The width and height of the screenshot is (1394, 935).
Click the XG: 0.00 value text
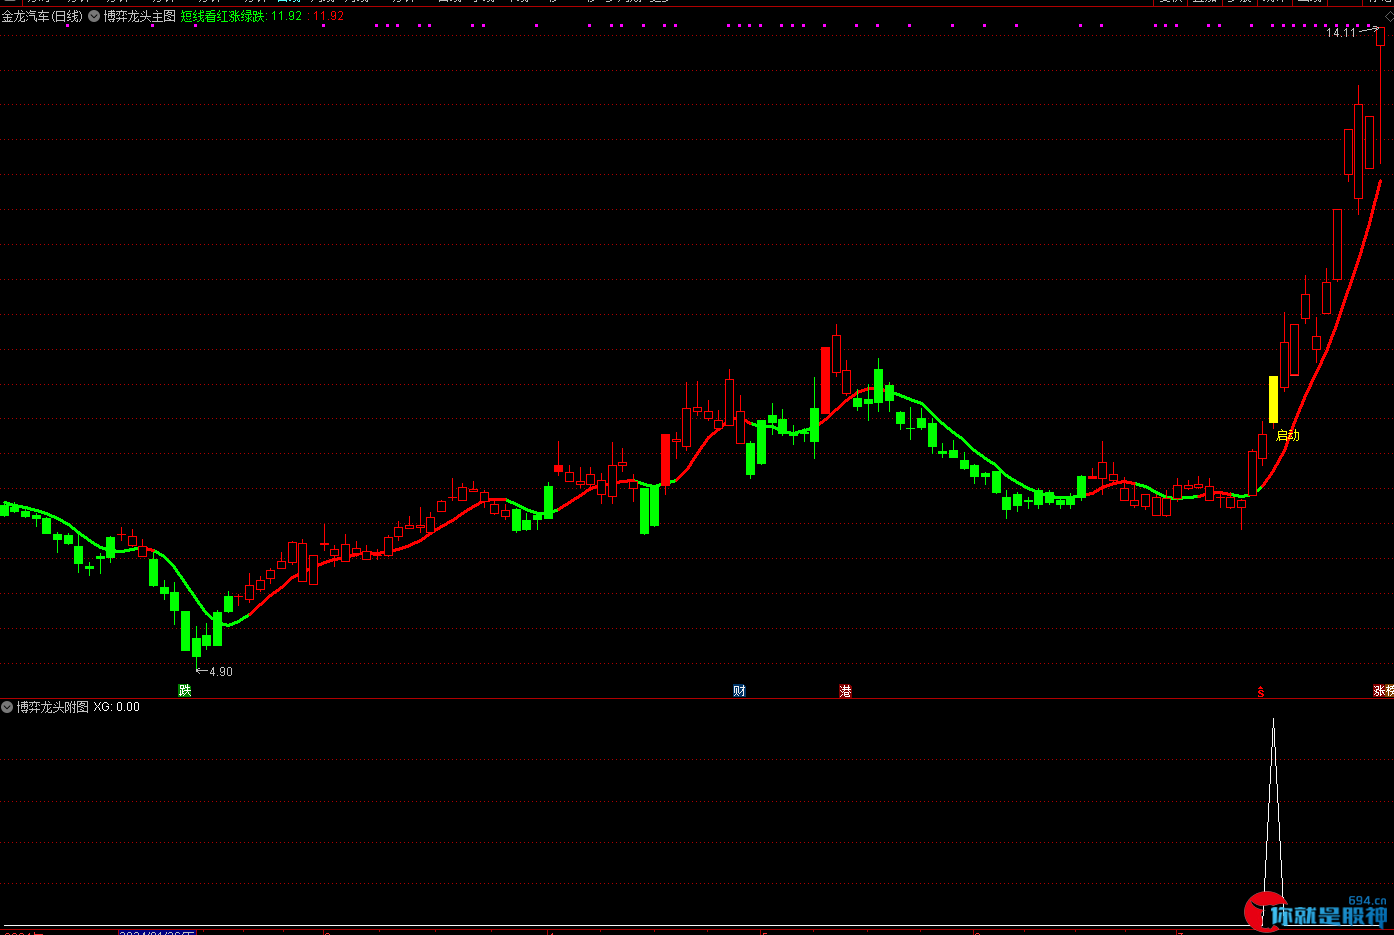point(117,707)
